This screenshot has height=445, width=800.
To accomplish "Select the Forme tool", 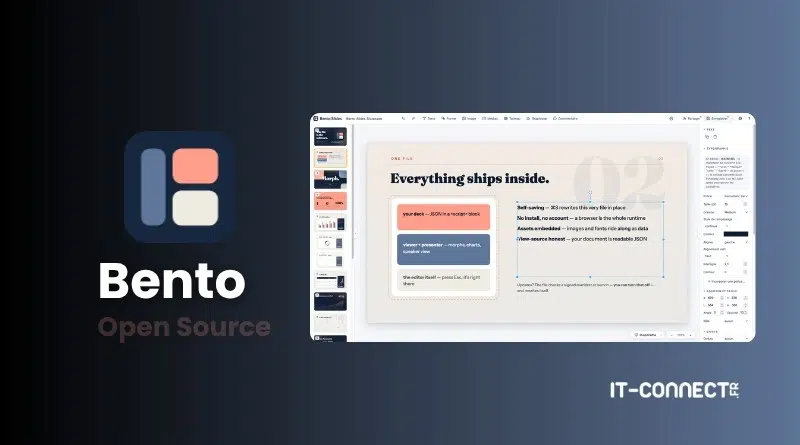I will click(x=449, y=118).
